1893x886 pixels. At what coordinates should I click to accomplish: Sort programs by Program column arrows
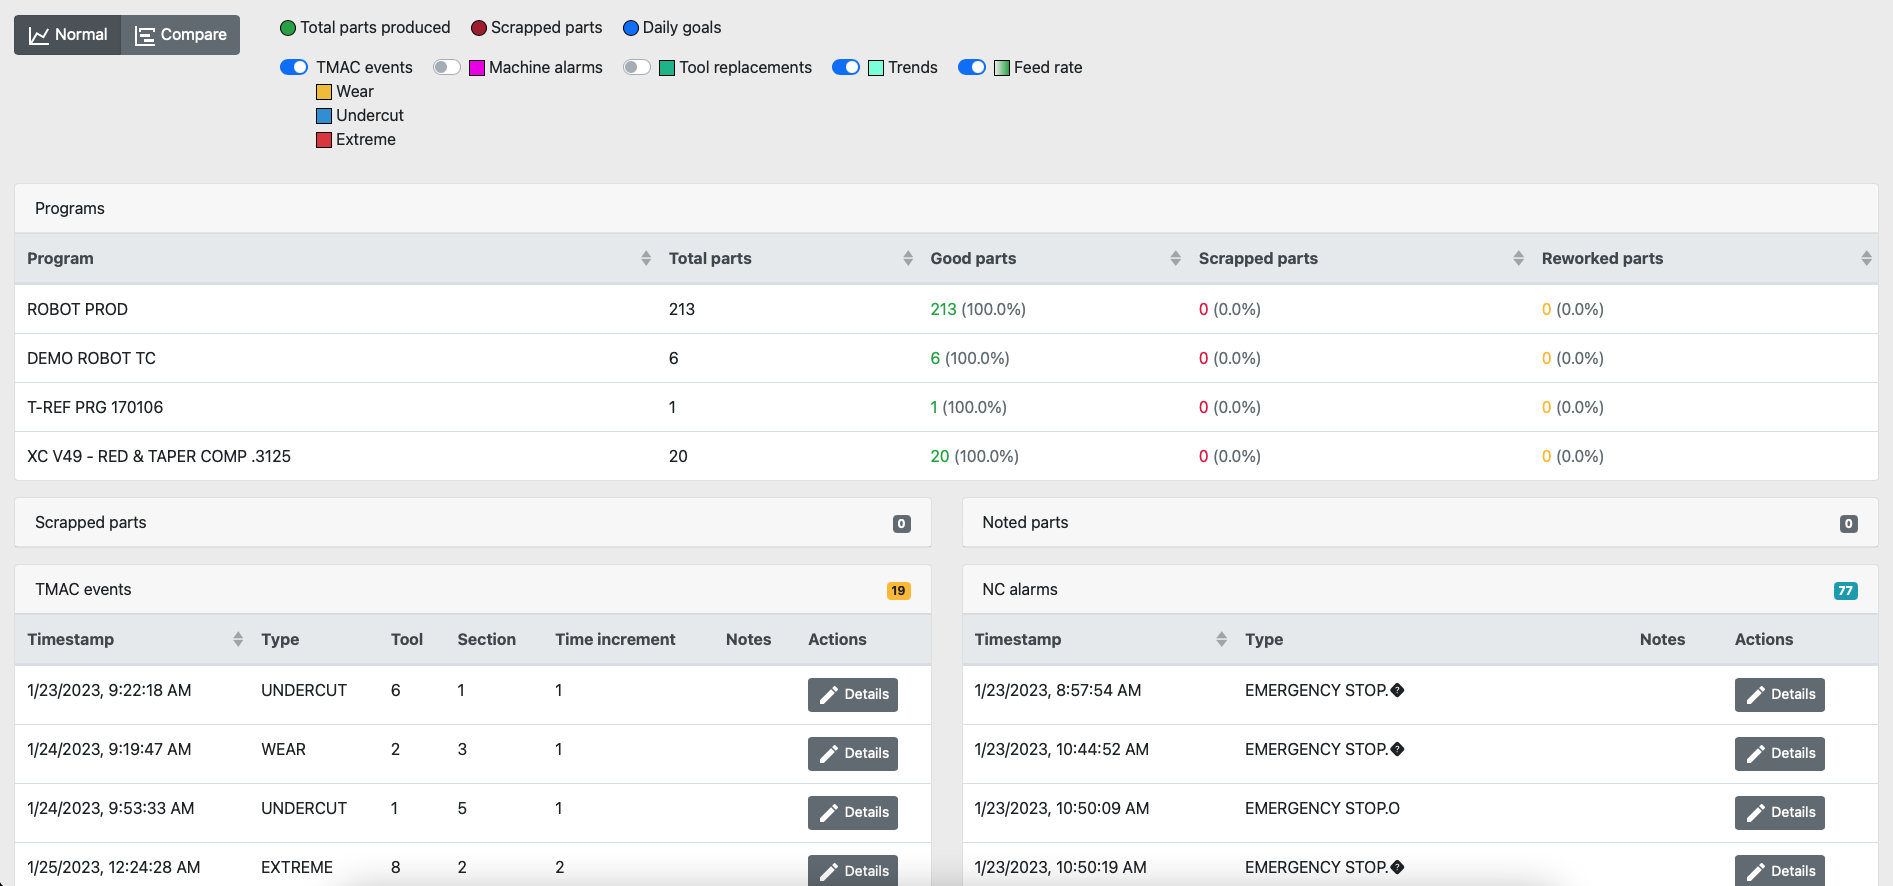[646, 259]
